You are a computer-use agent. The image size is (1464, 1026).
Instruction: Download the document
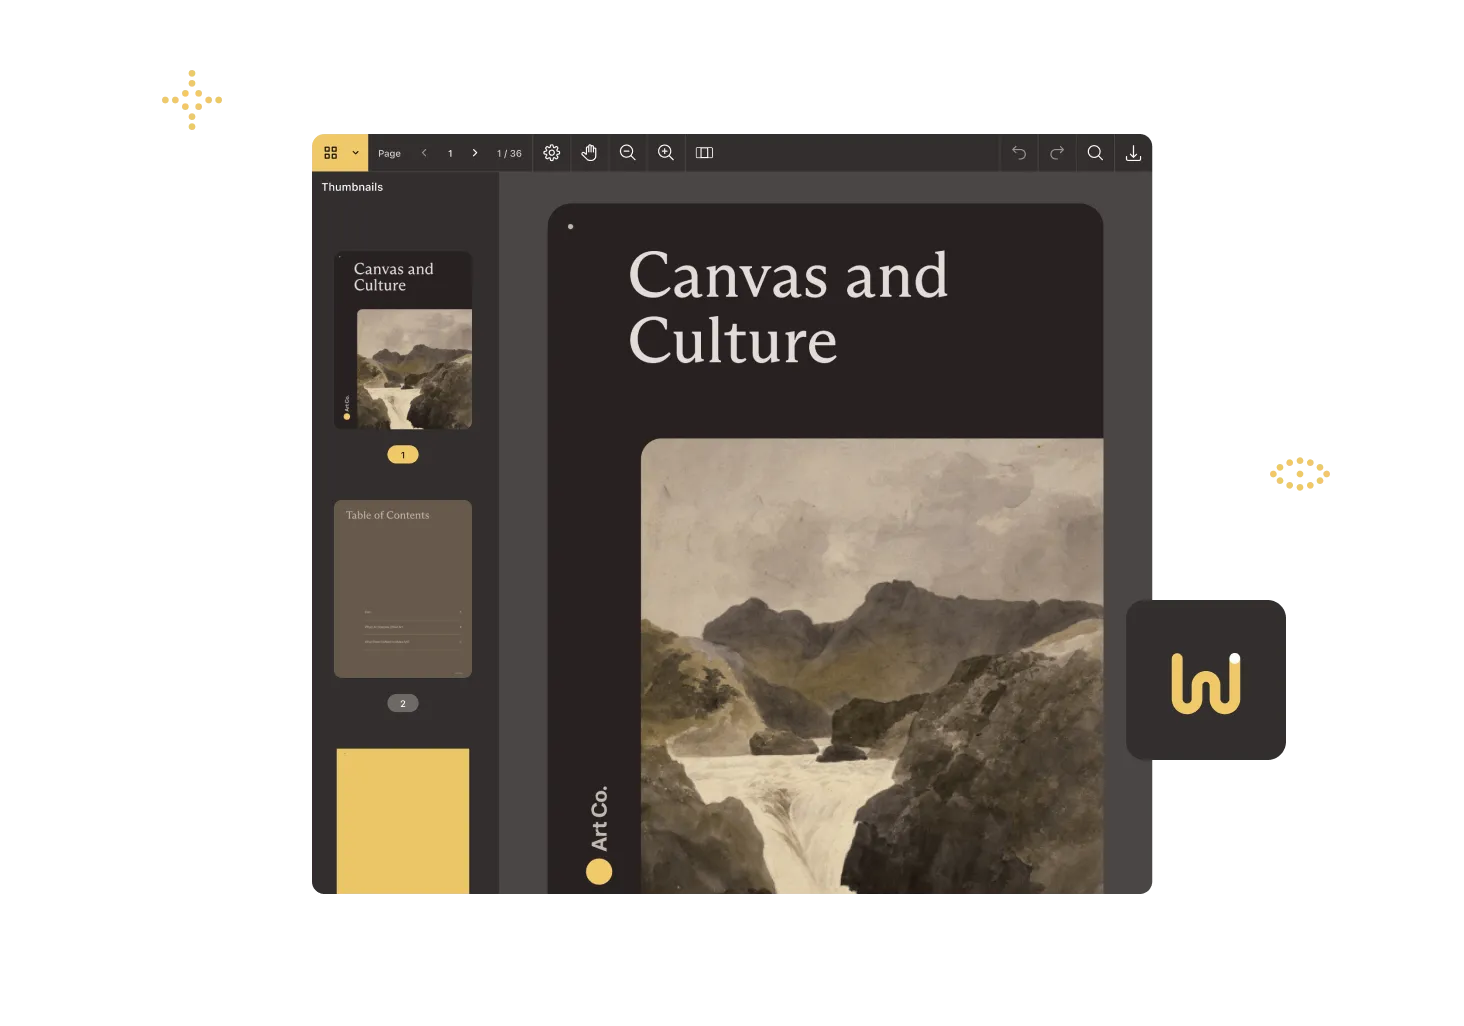point(1133,153)
